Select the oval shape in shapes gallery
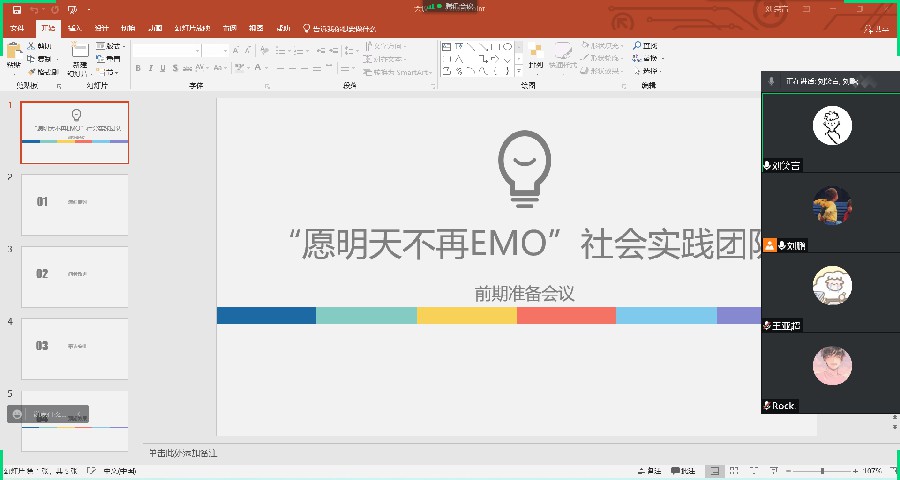Screen dimensions: 900x480 [x=507, y=47]
